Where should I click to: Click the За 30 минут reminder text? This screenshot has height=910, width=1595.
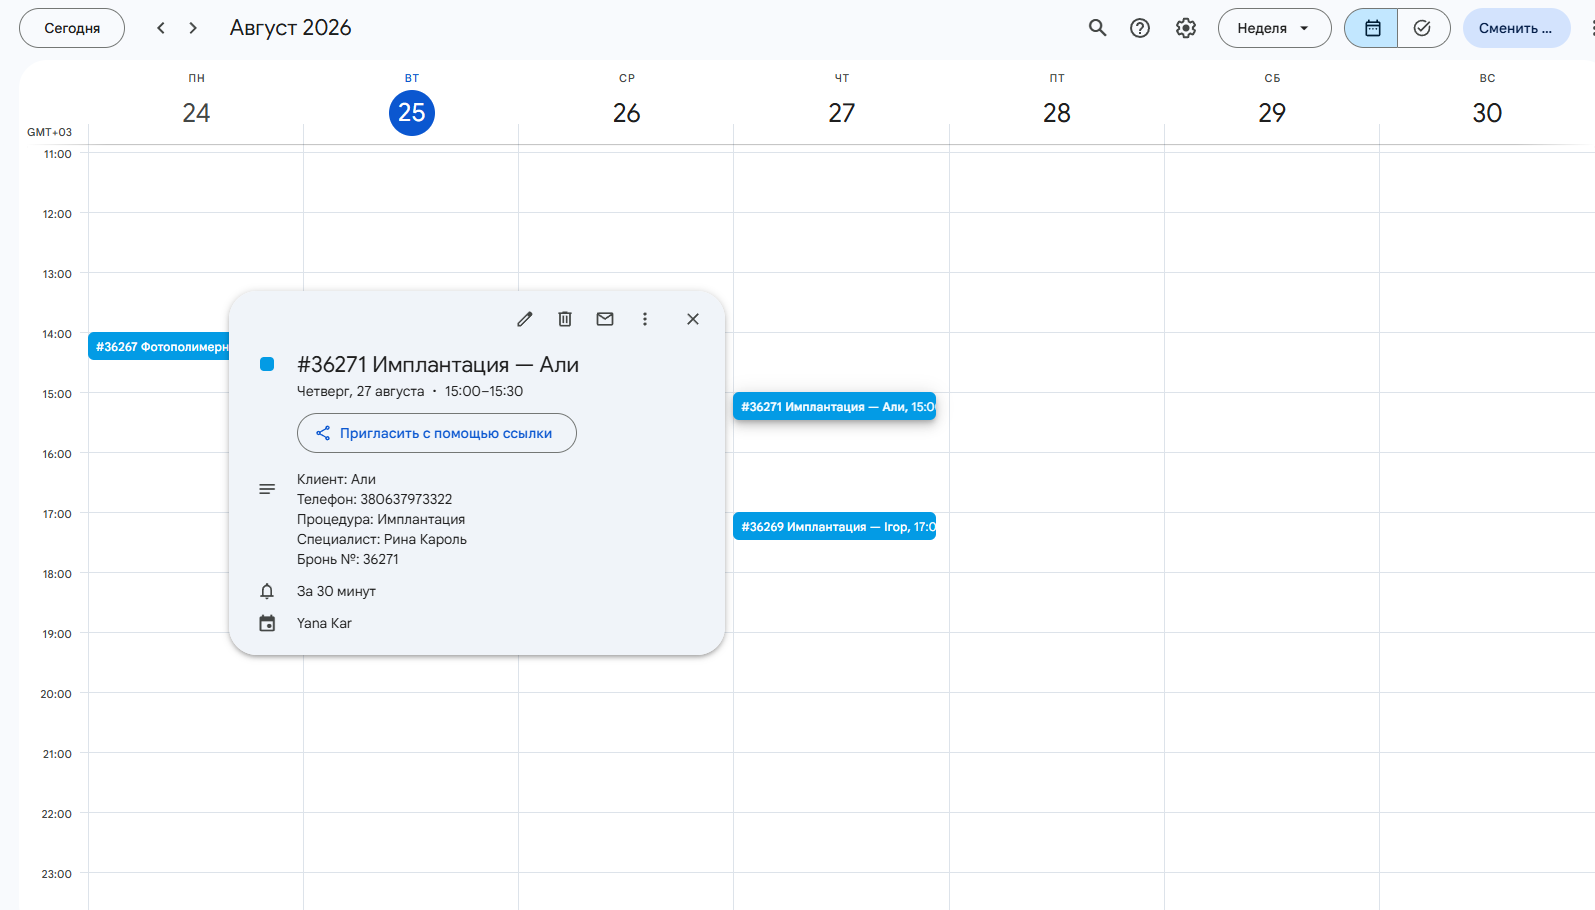(336, 591)
